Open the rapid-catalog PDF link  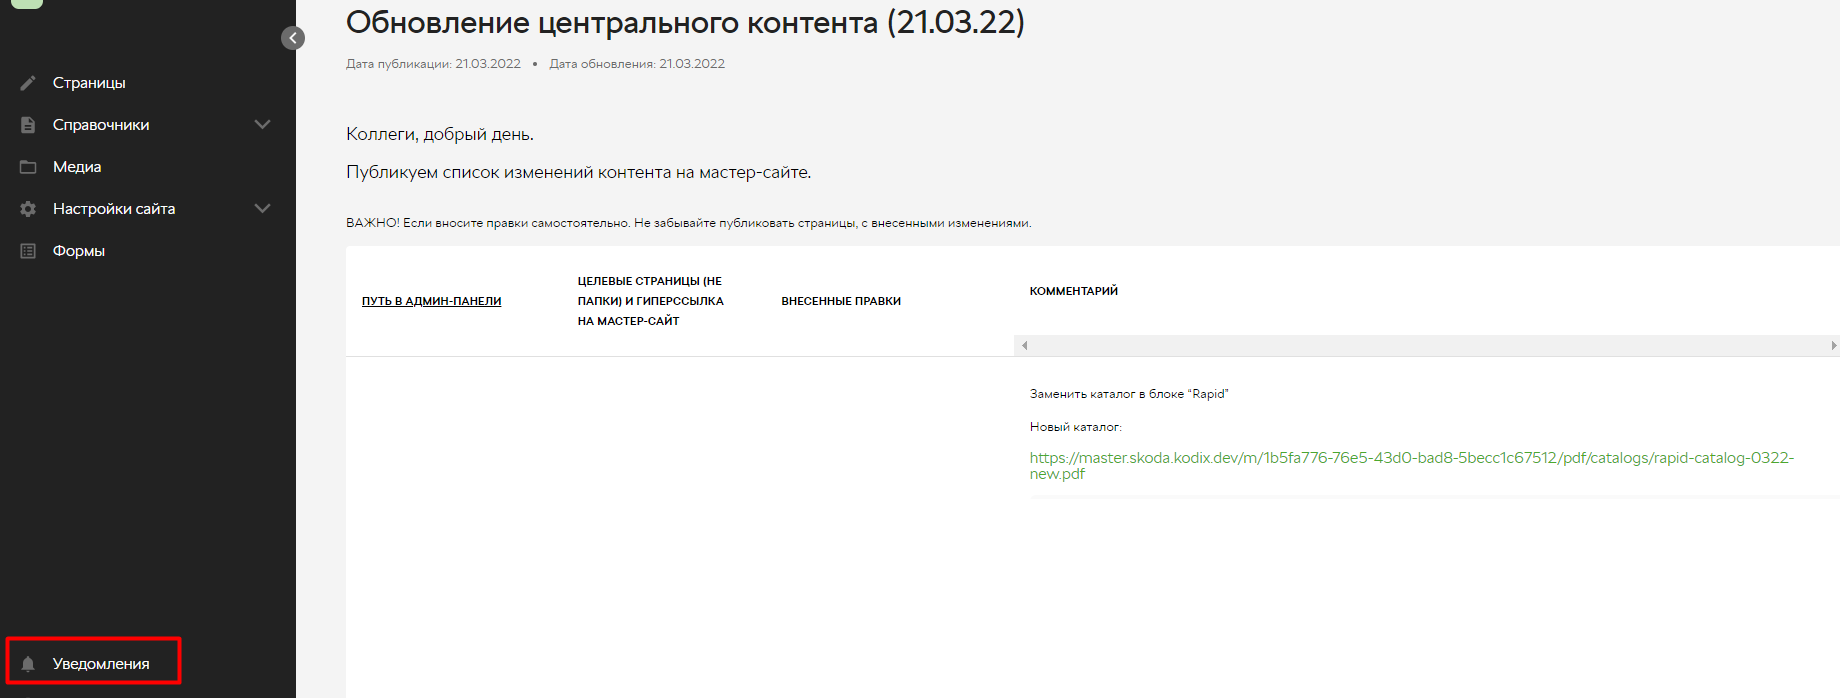point(1411,466)
